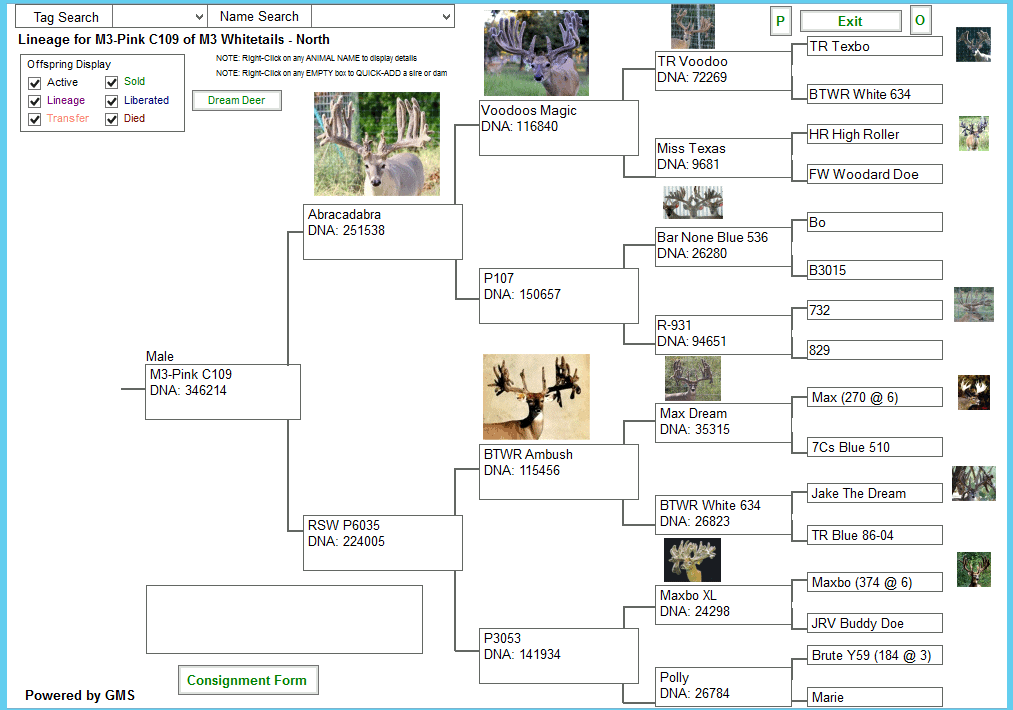Screen dimensions: 1013x710
Task: Click the Max Dream thumbnail photo
Action: (x=692, y=379)
